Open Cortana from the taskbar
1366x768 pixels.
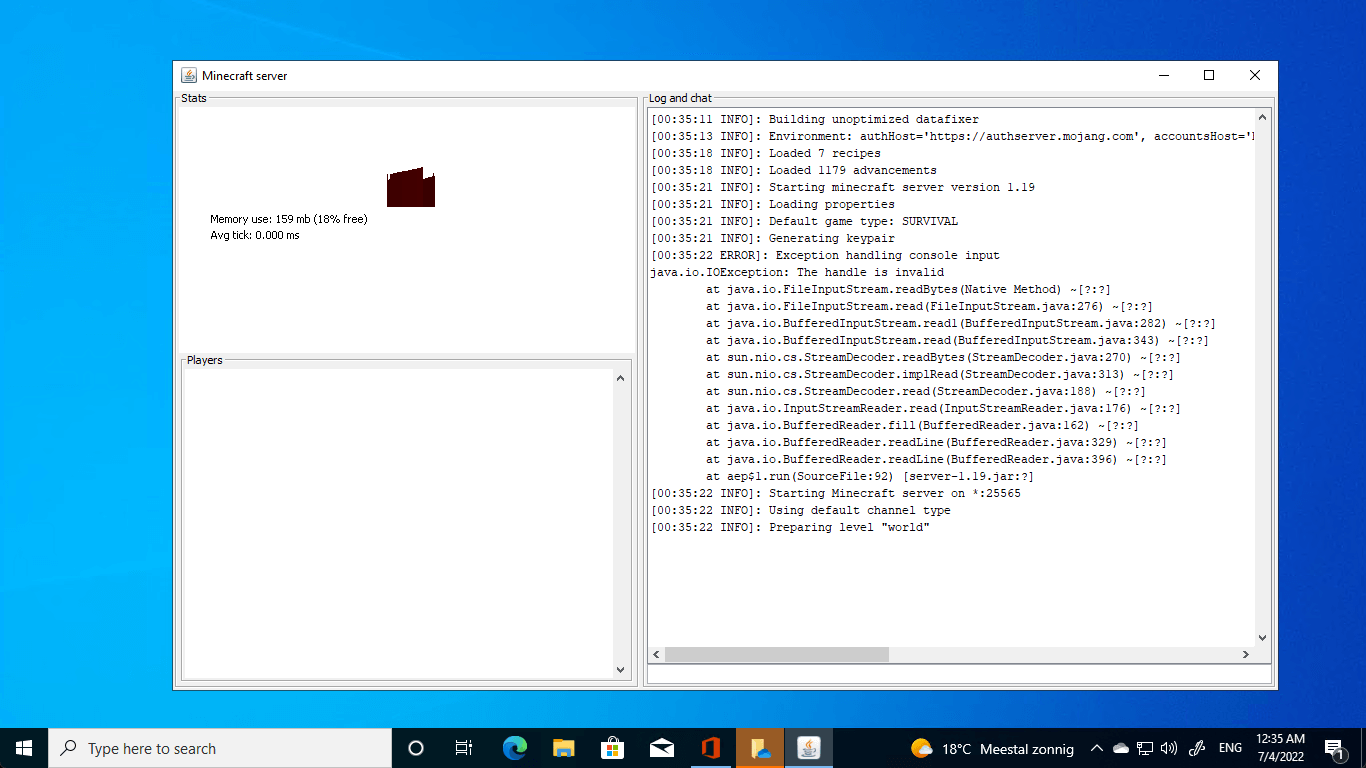416,748
